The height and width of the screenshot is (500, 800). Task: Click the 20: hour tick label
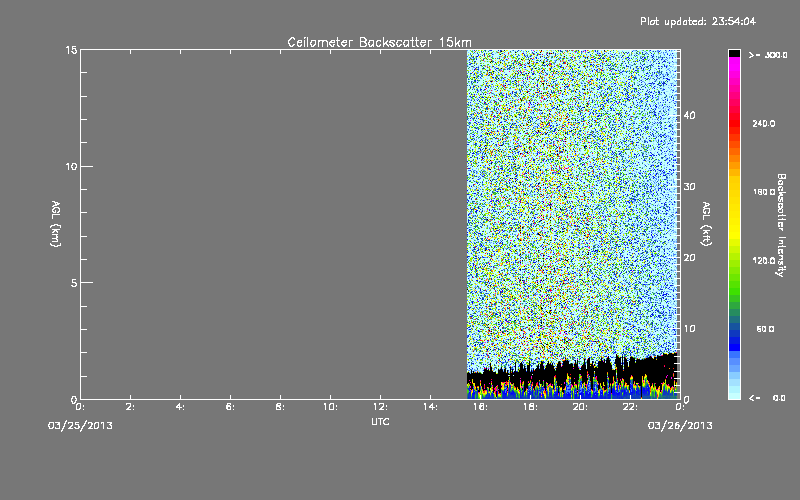[580, 407]
